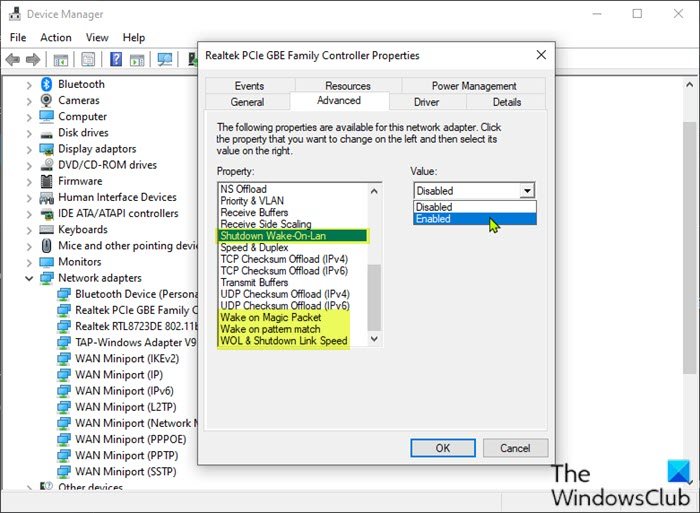Click the Back arrow in Device Manager toolbar
Viewport: 700px width, 513px height.
(x=13, y=59)
